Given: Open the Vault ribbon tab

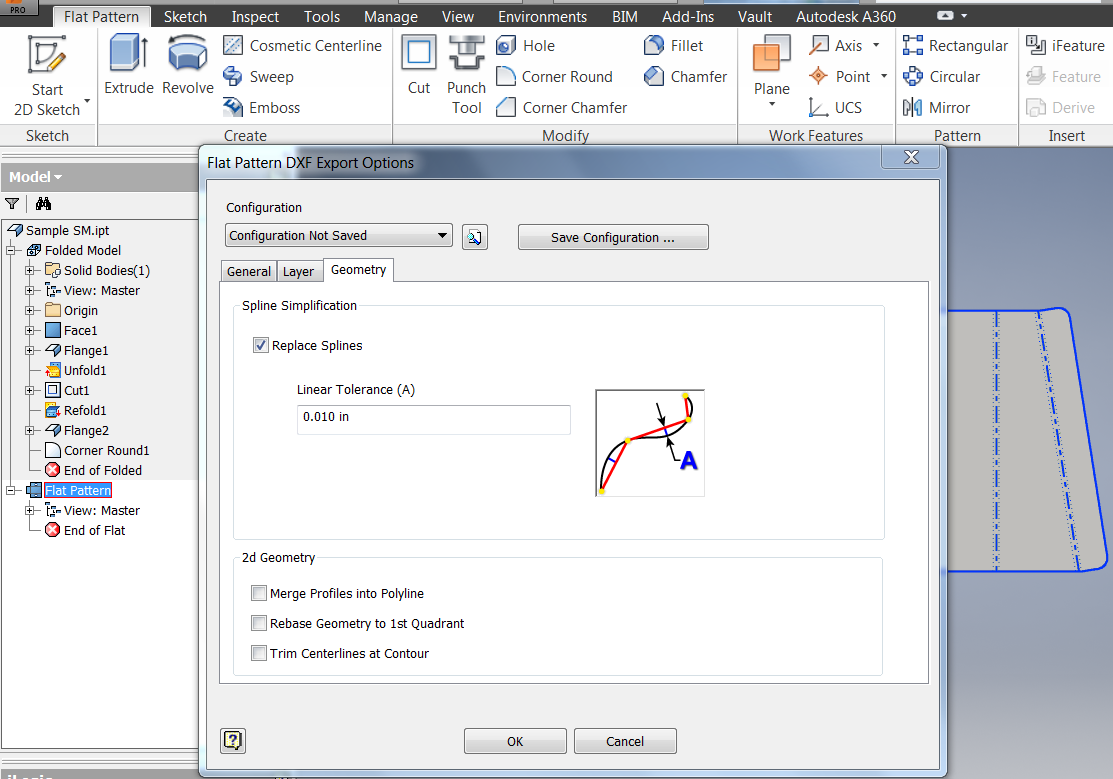Looking at the screenshot, I should click(755, 16).
